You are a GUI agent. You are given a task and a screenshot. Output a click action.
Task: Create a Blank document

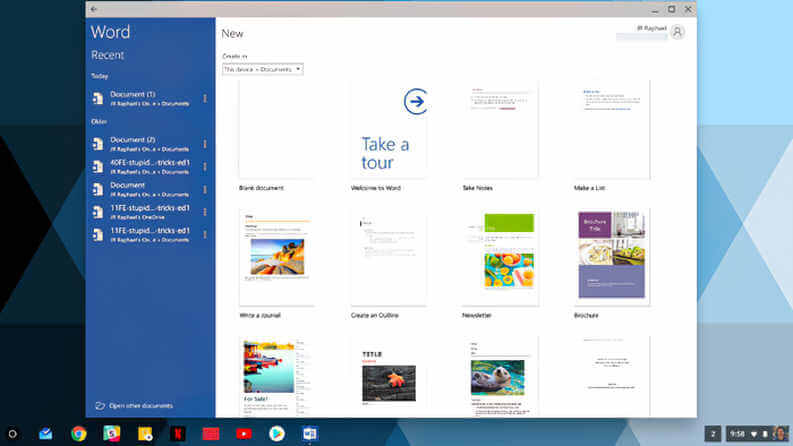tap(276, 130)
